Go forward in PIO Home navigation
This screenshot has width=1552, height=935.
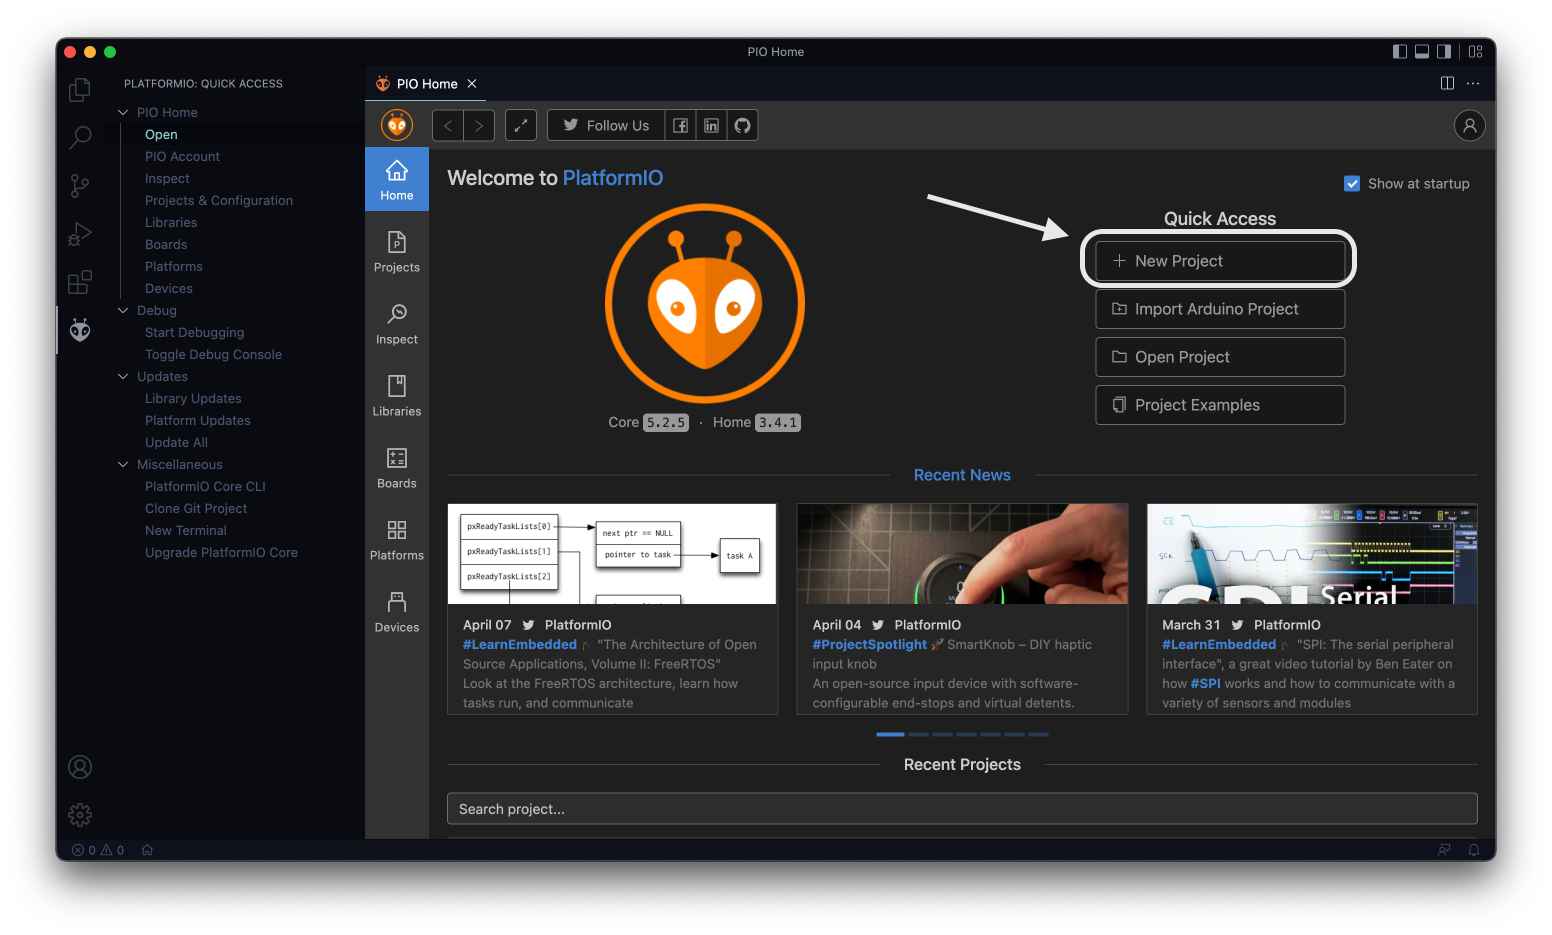pyautogui.click(x=479, y=125)
